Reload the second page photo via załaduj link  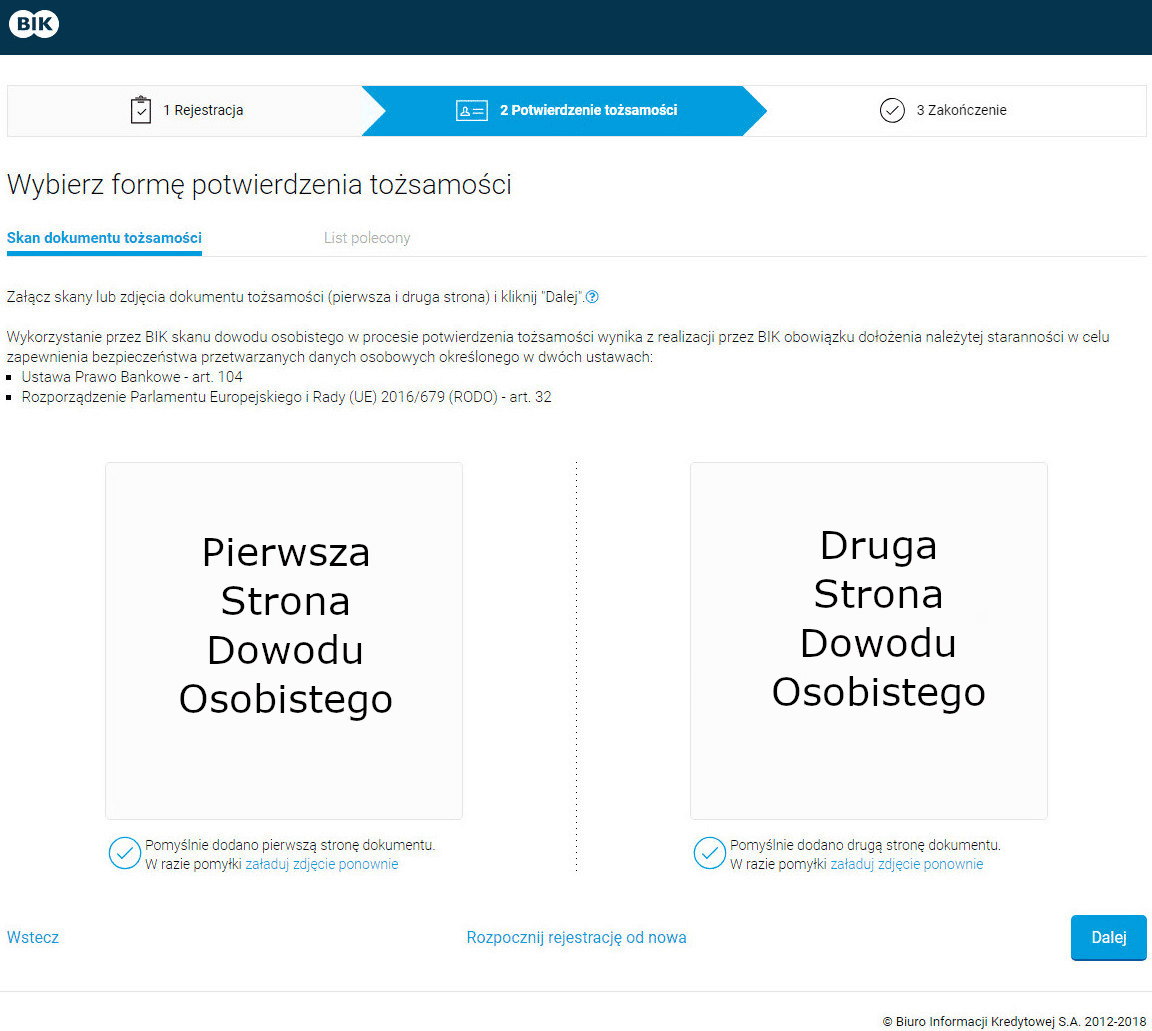(x=906, y=864)
